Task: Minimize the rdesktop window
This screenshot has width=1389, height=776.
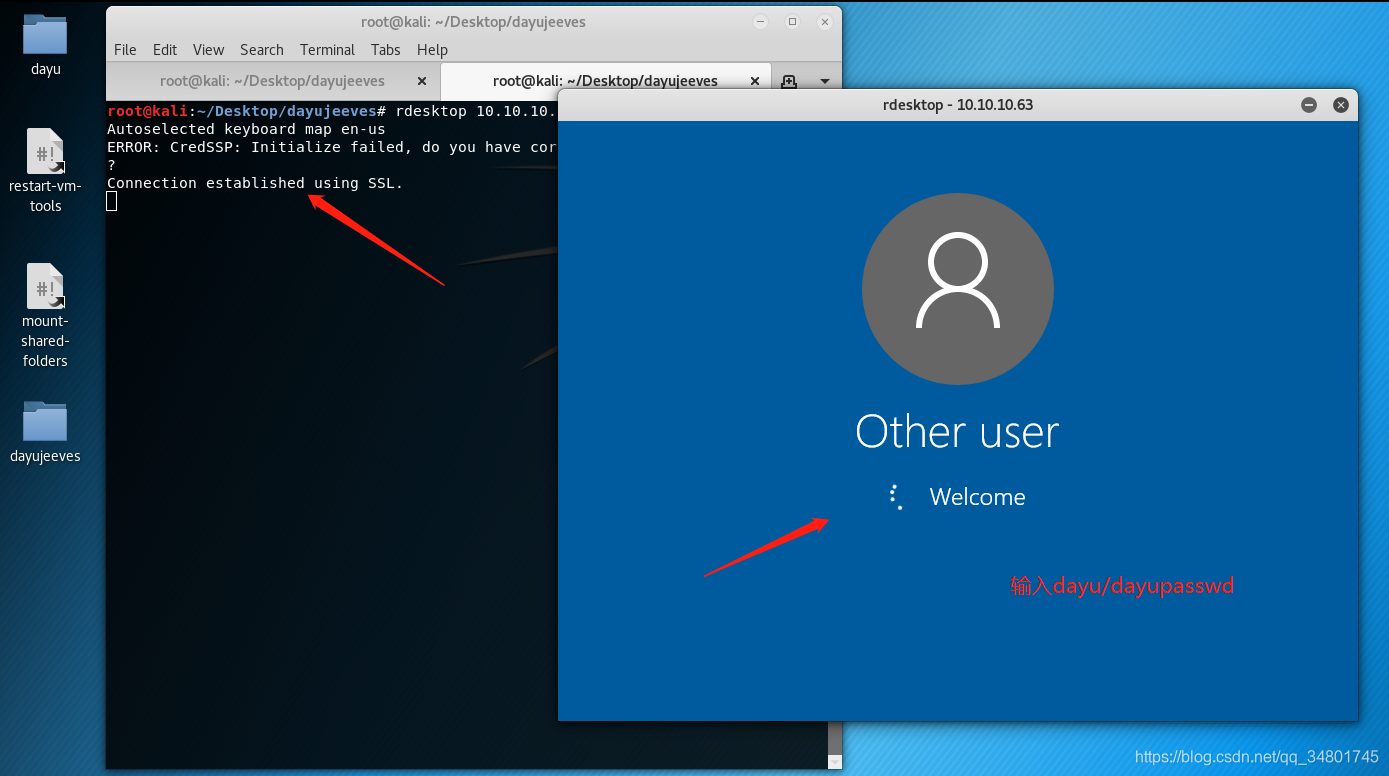Action: tap(1308, 104)
